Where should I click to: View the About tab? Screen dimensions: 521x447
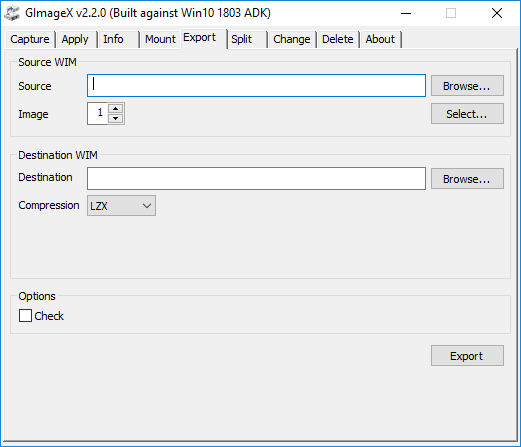(380, 39)
